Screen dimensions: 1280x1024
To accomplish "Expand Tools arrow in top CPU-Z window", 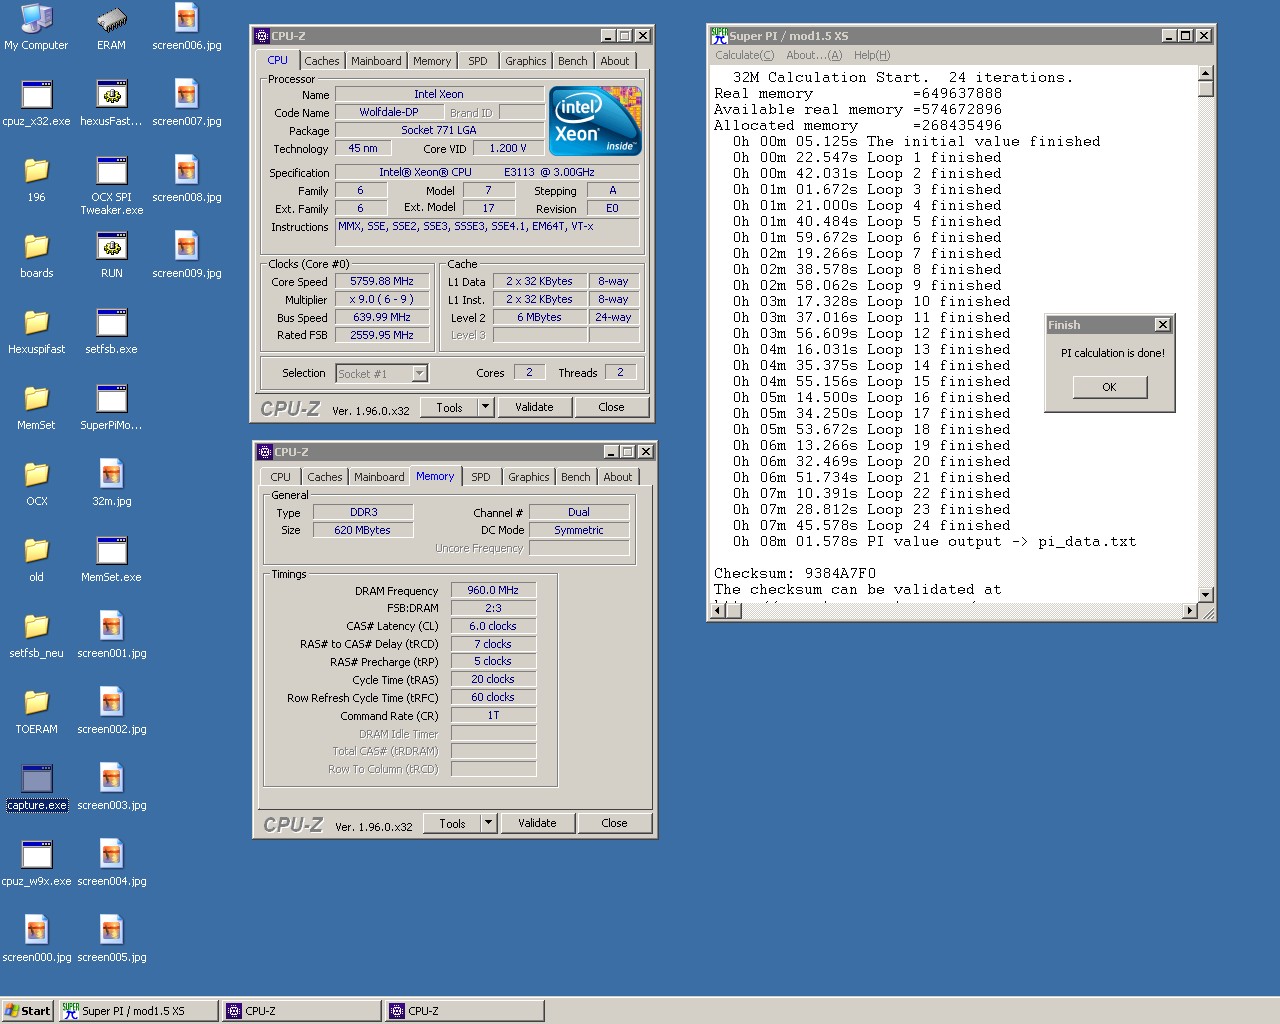I will tap(485, 407).
